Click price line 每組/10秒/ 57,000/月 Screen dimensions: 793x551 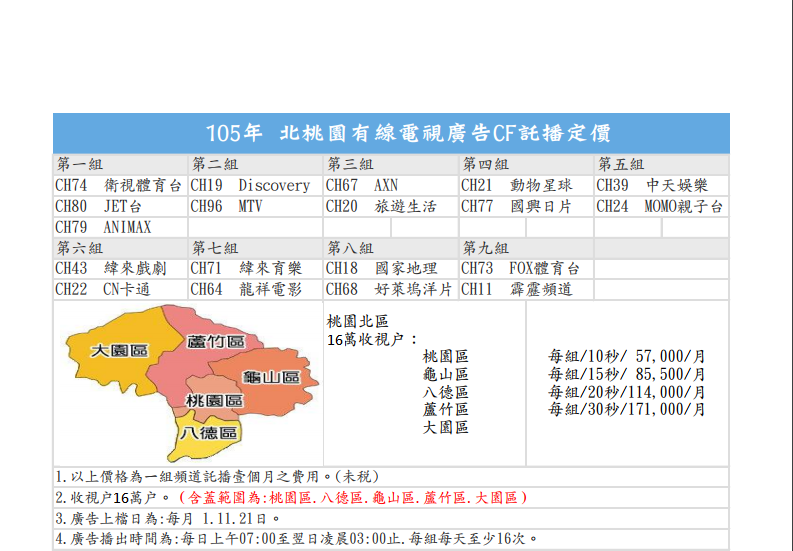(x=627, y=357)
